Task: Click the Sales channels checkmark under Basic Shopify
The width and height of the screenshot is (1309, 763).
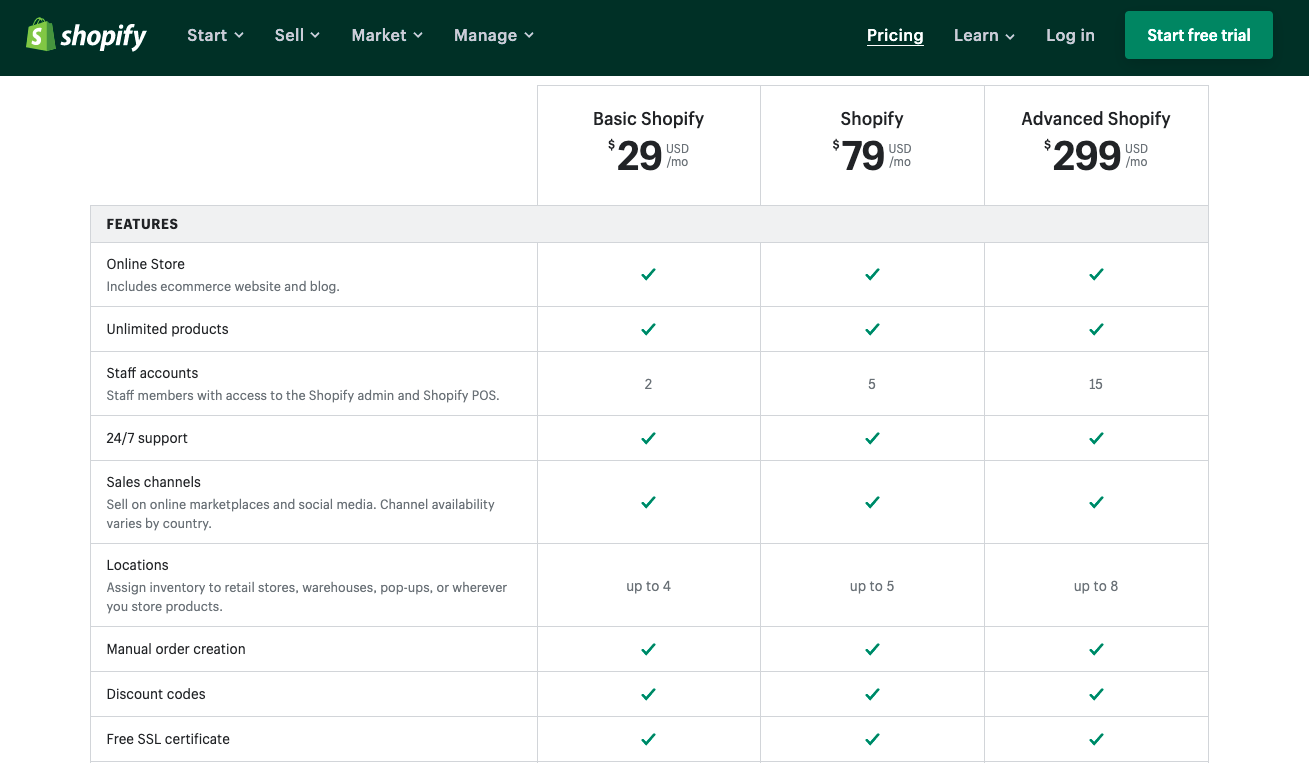Action: [648, 501]
